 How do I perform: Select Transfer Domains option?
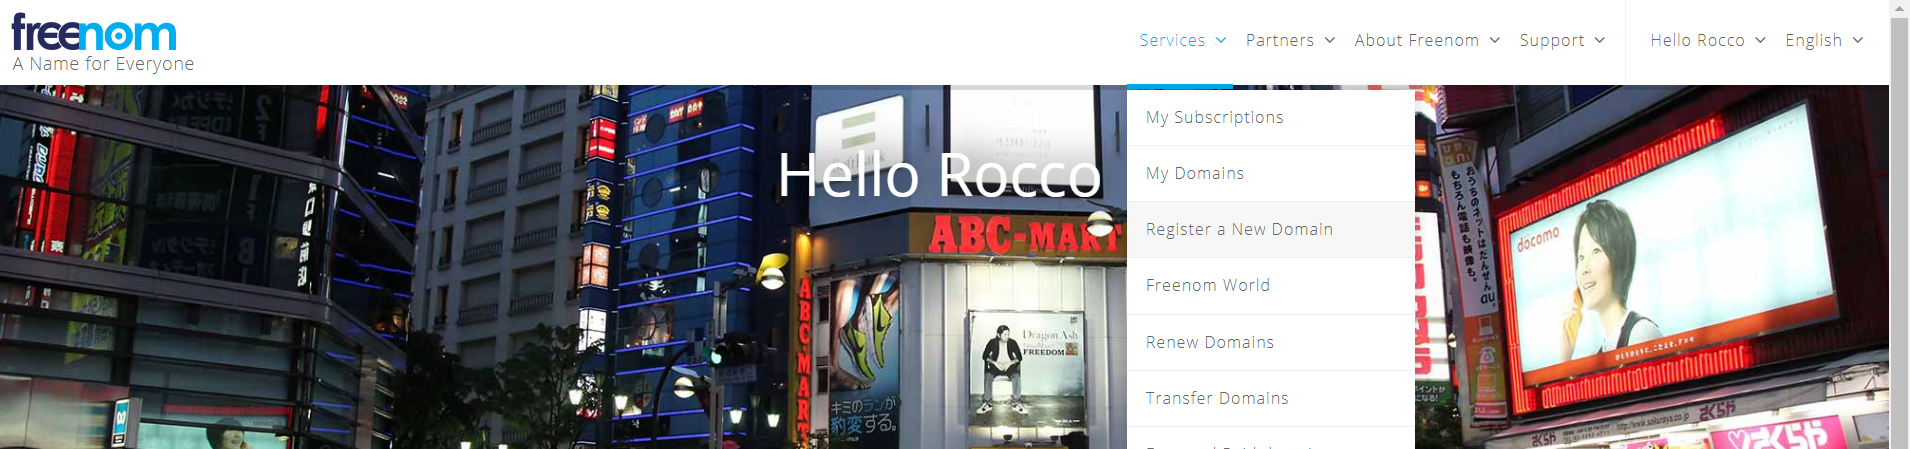click(x=1271, y=399)
